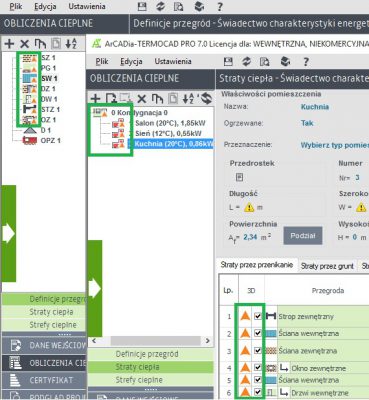369x400 pixels.
Task: Click the help question mark in inner toolbar
Action: click(x=305, y=62)
